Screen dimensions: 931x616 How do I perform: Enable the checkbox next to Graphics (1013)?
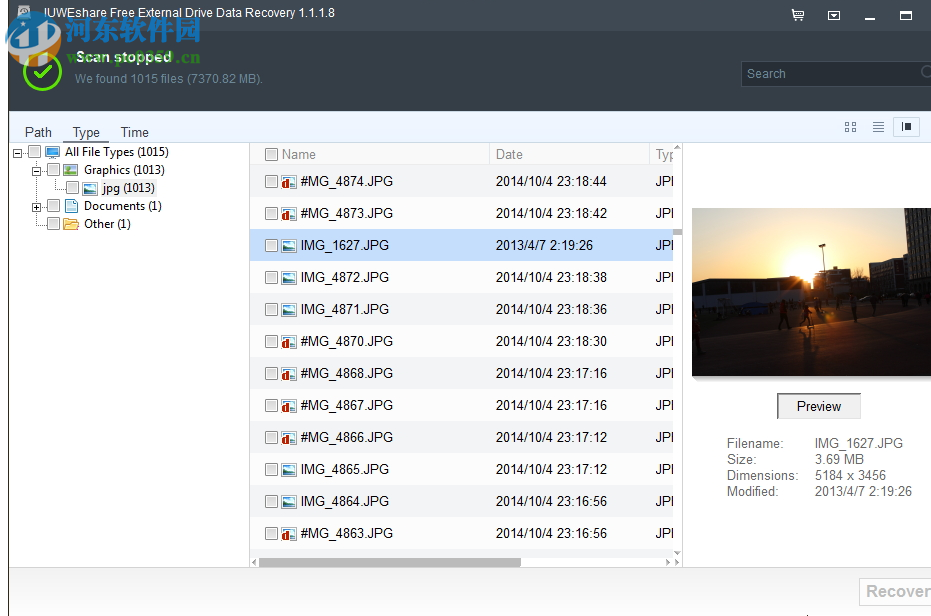[53, 169]
